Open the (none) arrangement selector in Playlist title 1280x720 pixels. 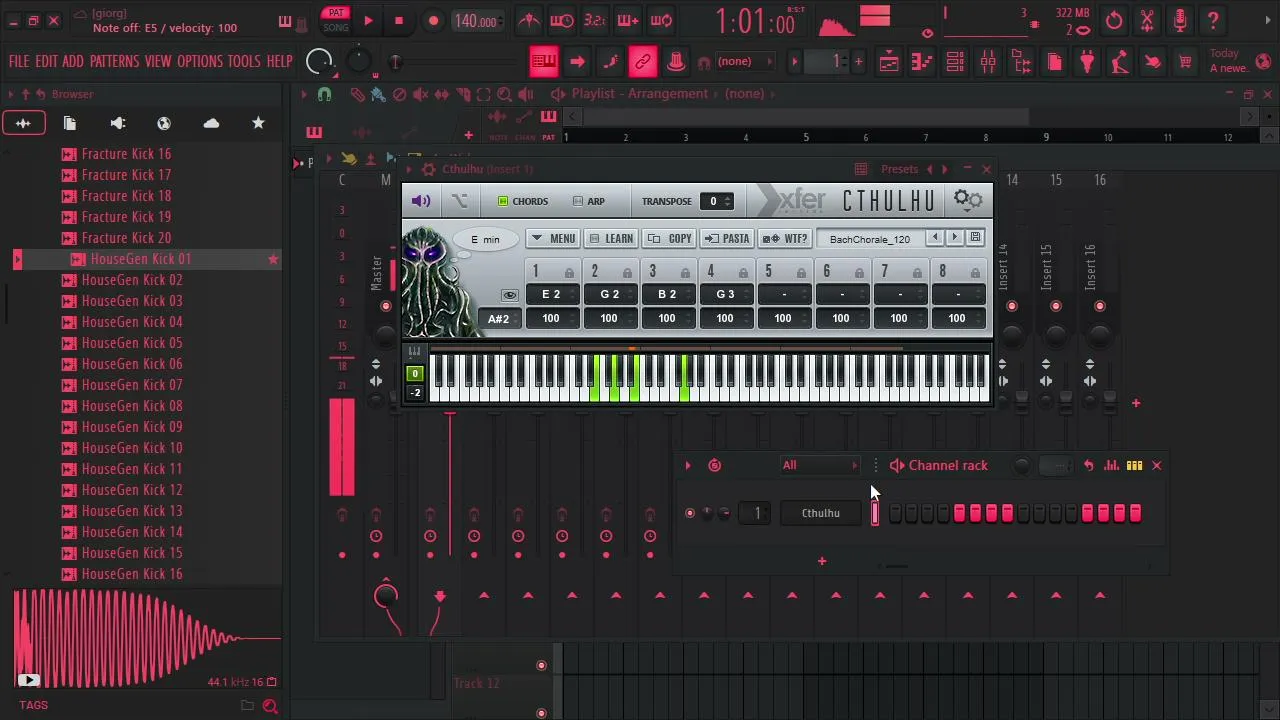point(745,94)
